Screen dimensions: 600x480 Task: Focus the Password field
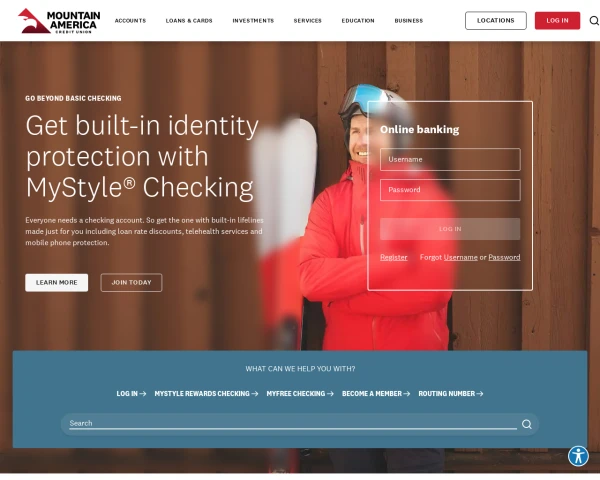(450, 190)
